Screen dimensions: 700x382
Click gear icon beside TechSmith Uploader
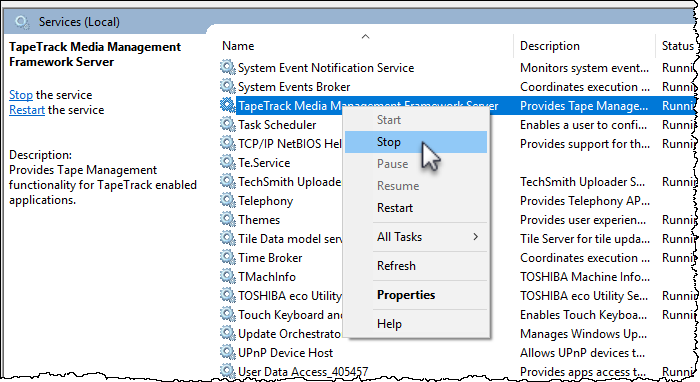(x=228, y=181)
